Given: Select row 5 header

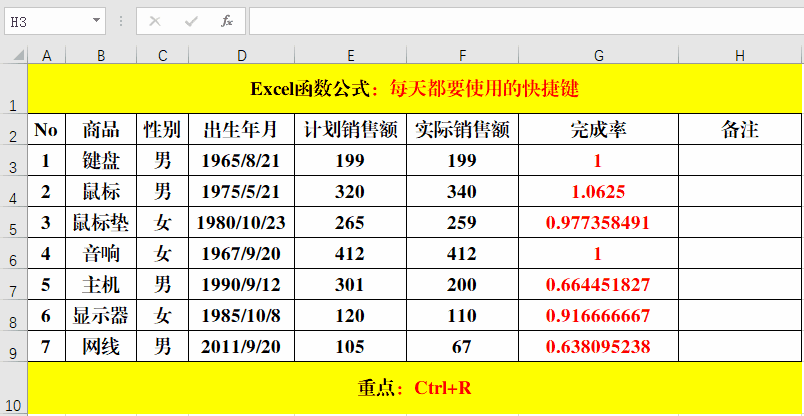Looking at the screenshot, I should (x=14, y=222).
